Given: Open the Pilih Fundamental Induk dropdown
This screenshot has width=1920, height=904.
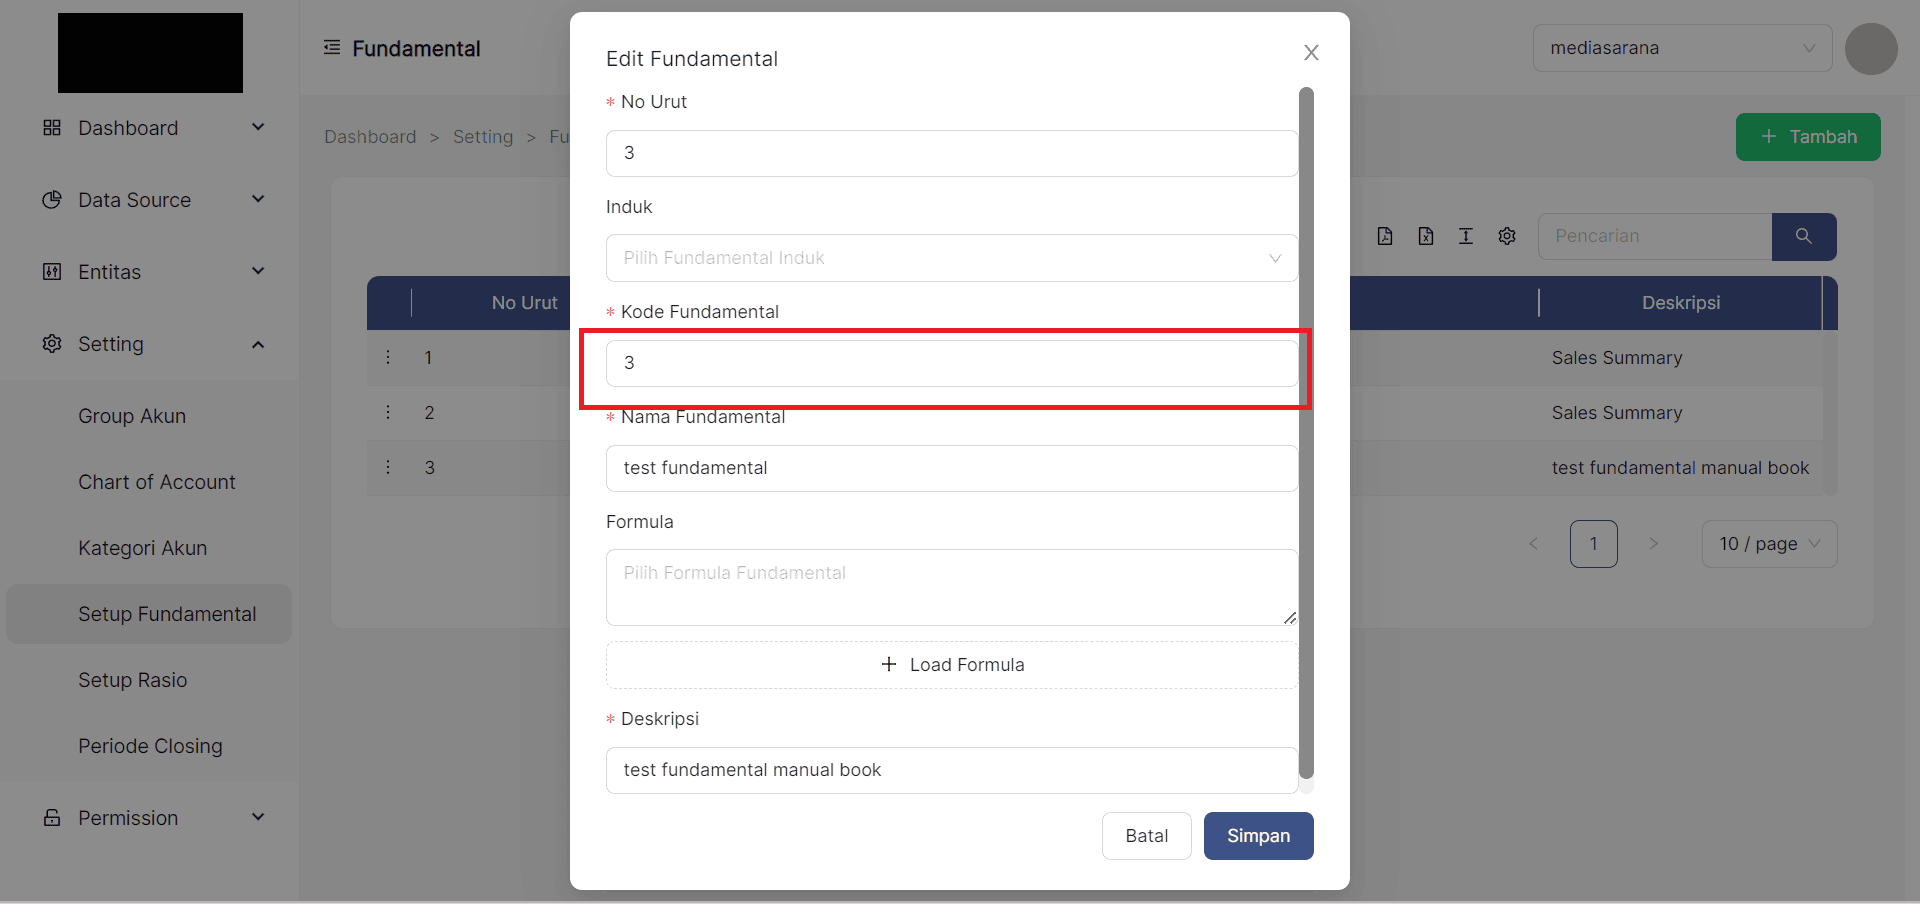Looking at the screenshot, I should (951, 258).
